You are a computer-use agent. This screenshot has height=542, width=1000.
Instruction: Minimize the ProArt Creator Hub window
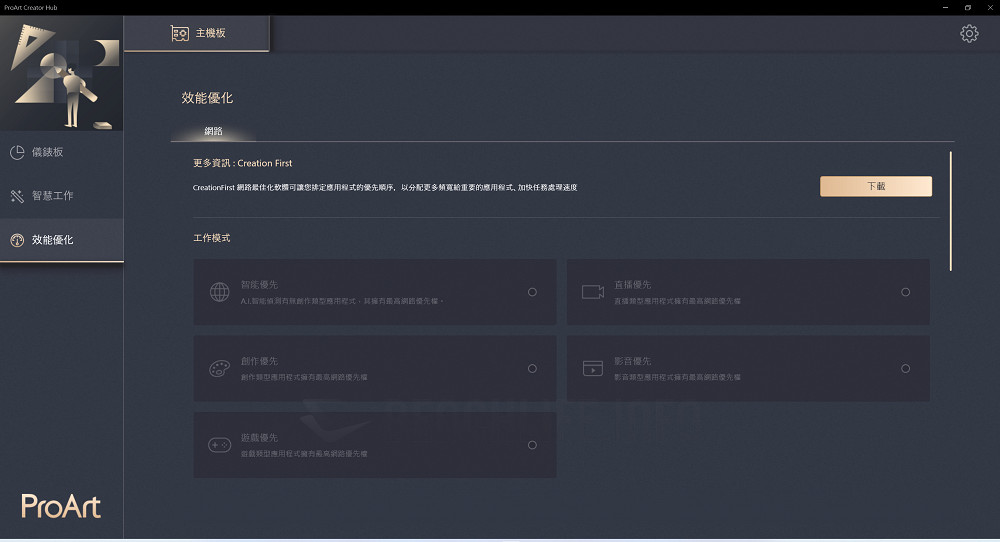(945, 8)
